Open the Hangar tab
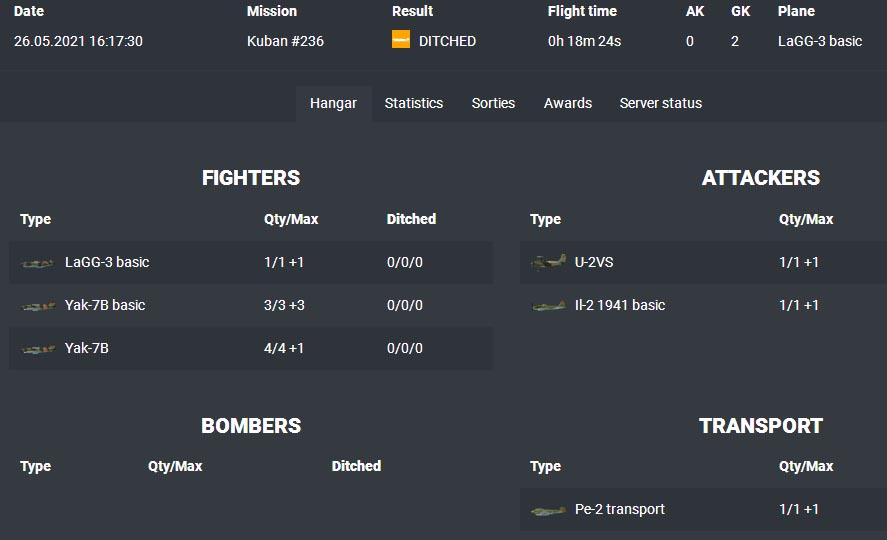The width and height of the screenshot is (887, 540). (333, 103)
